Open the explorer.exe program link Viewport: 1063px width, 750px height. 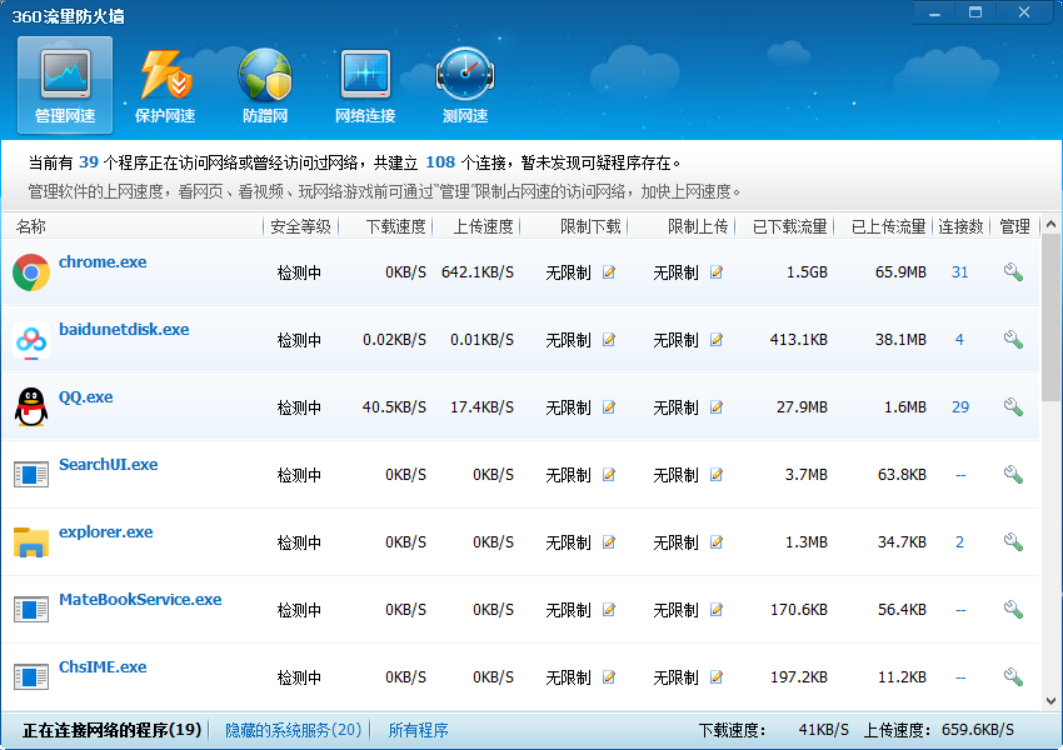106,532
